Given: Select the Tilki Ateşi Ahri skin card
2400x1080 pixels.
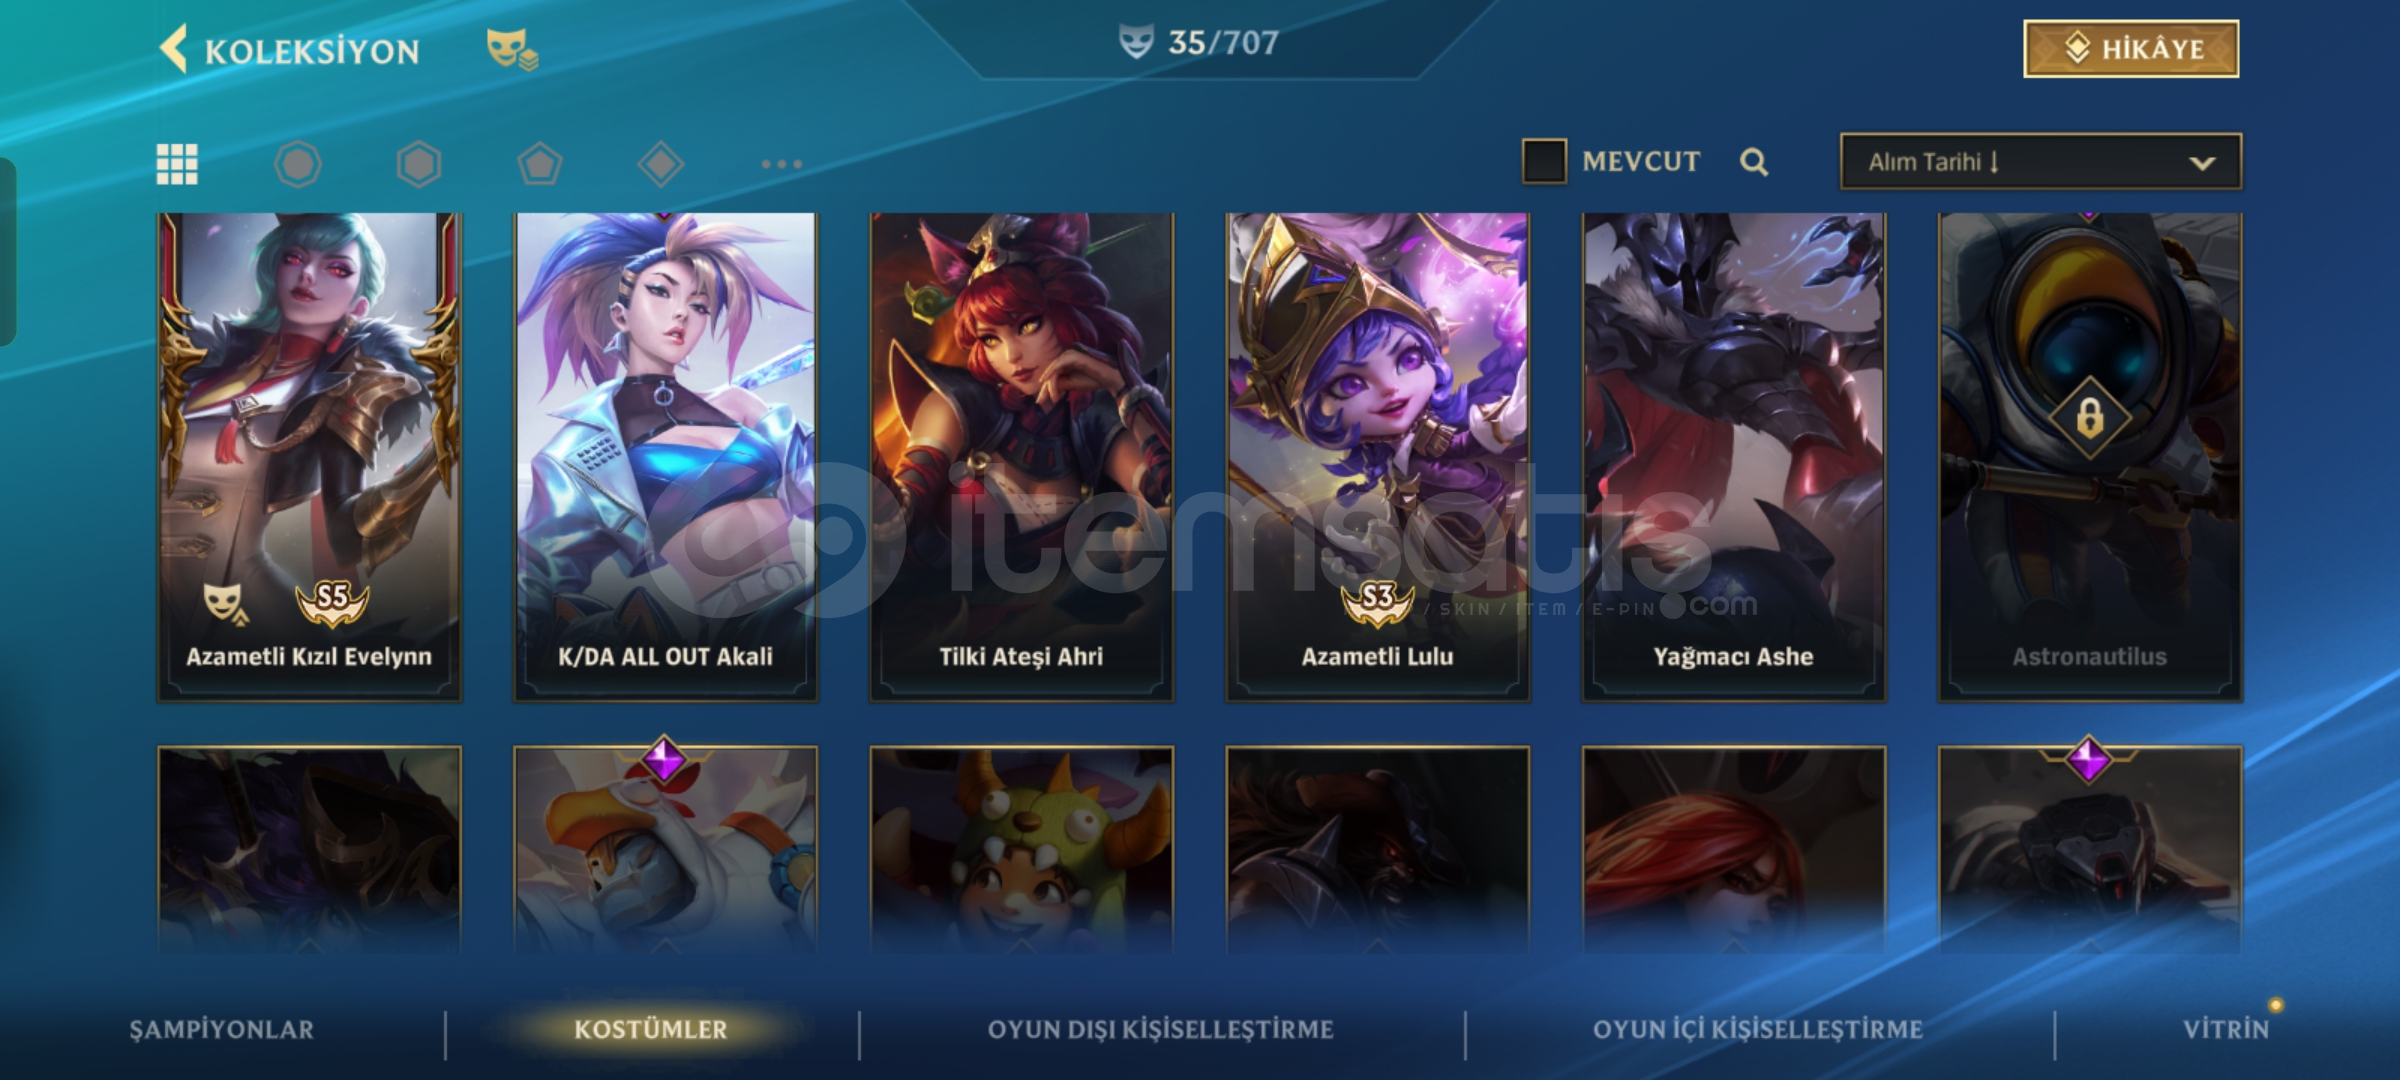Looking at the screenshot, I should [1021, 456].
